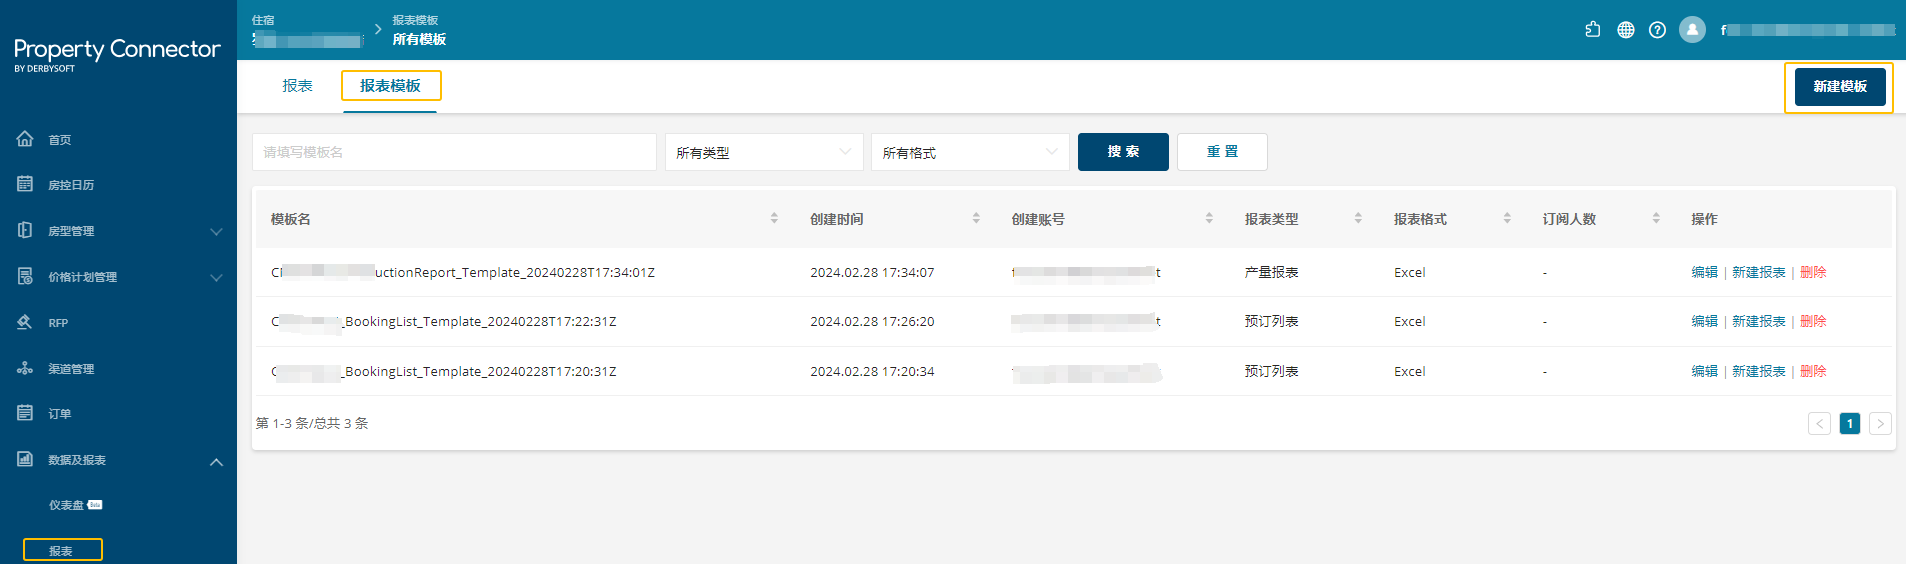
Task: Go to next page arrow
Action: (1880, 424)
